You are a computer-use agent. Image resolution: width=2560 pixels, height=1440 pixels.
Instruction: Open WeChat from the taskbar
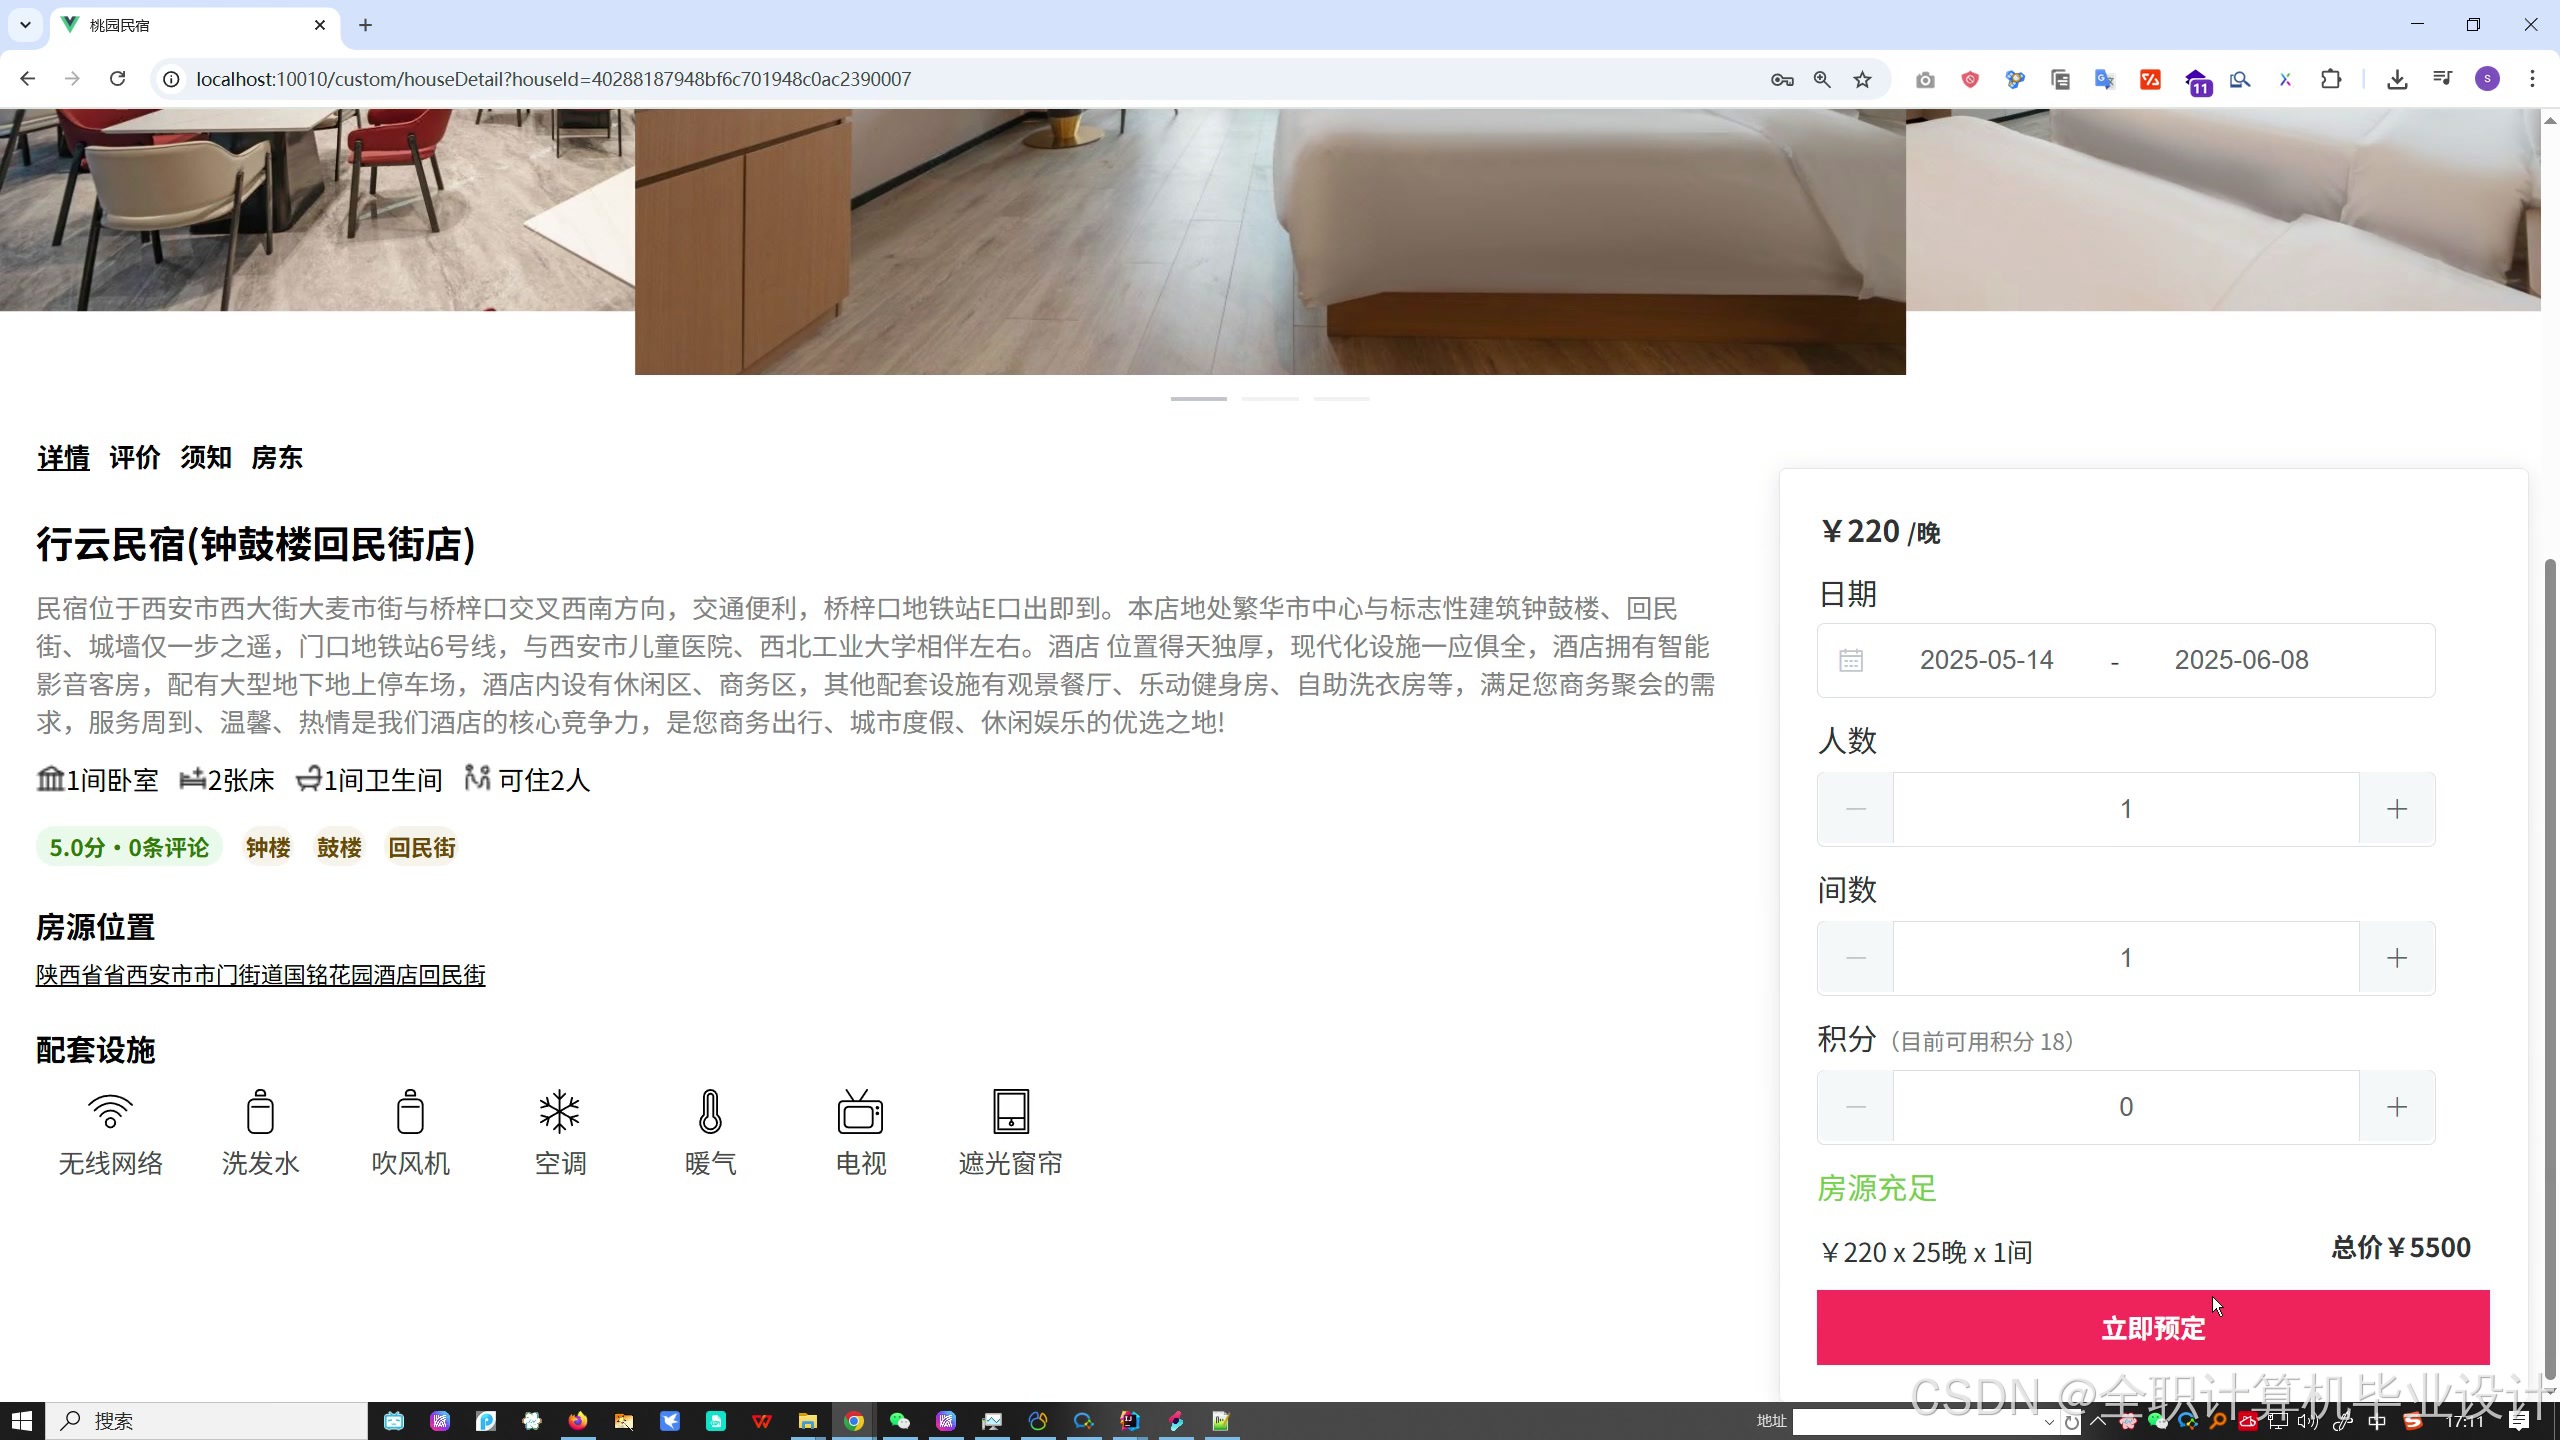click(900, 1421)
